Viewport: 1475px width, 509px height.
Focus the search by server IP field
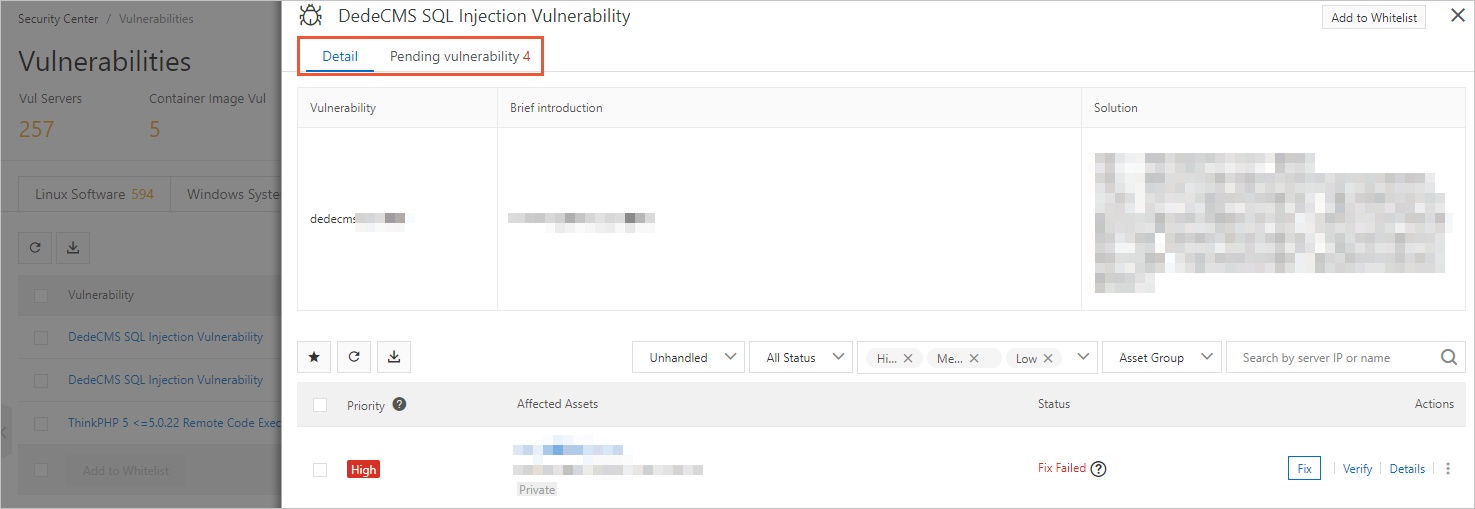pyautogui.click(x=1335, y=357)
